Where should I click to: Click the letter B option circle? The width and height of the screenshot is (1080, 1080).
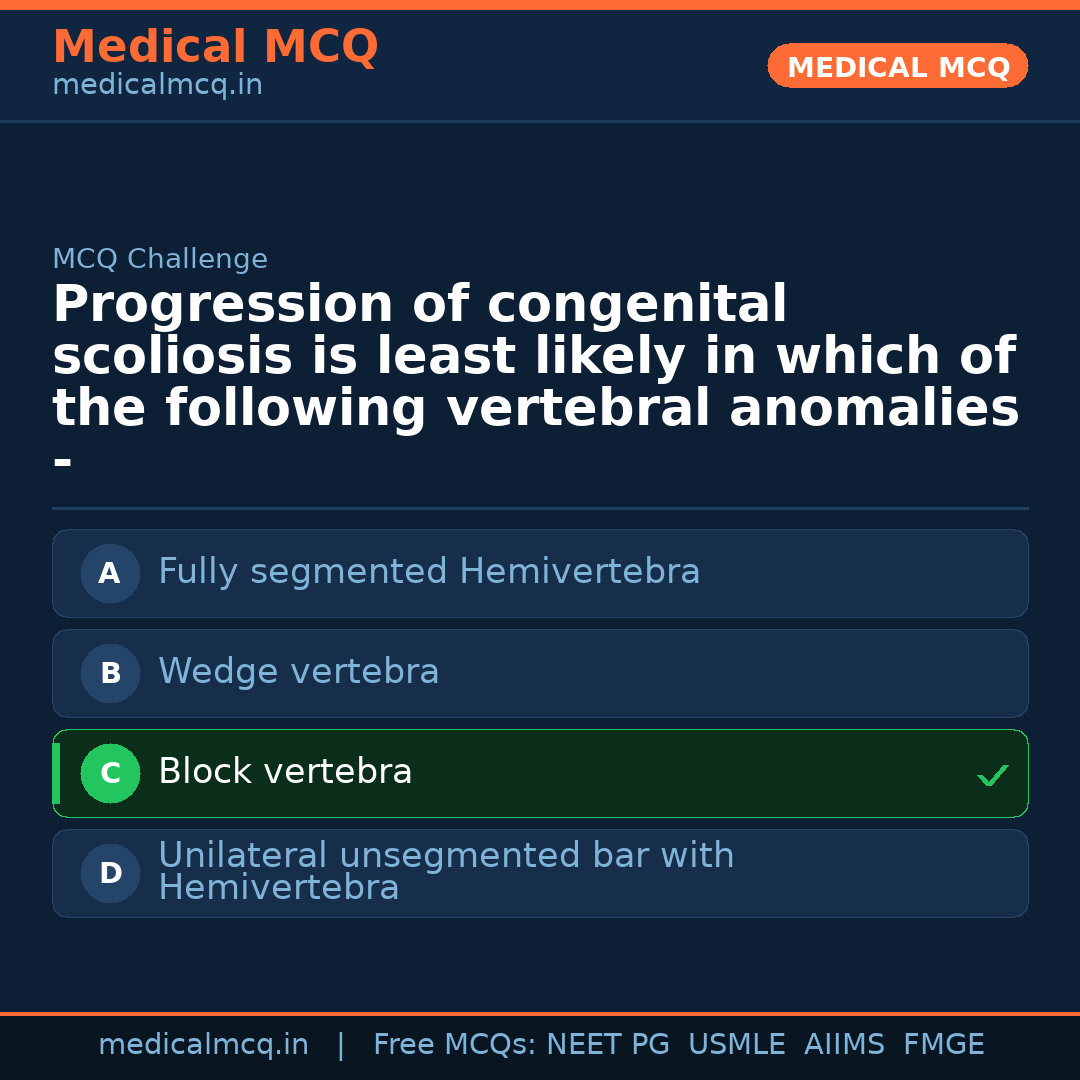pos(110,673)
